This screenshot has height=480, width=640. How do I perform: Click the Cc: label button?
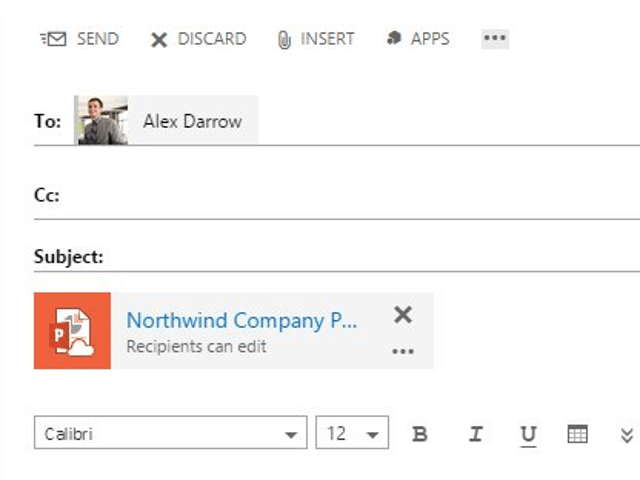click(x=47, y=195)
